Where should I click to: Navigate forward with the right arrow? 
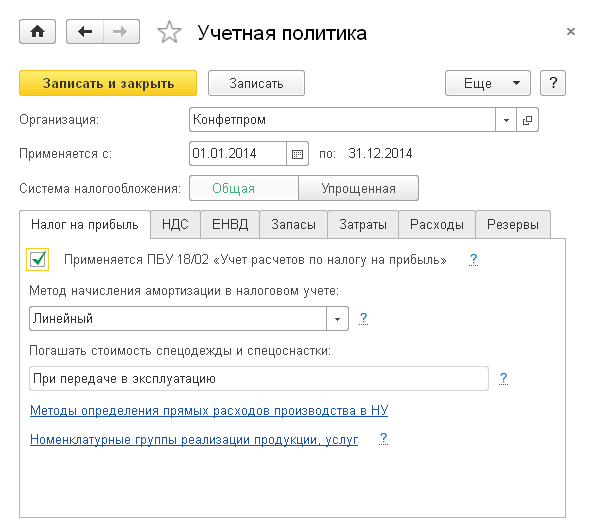pyautogui.click(x=121, y=32)
